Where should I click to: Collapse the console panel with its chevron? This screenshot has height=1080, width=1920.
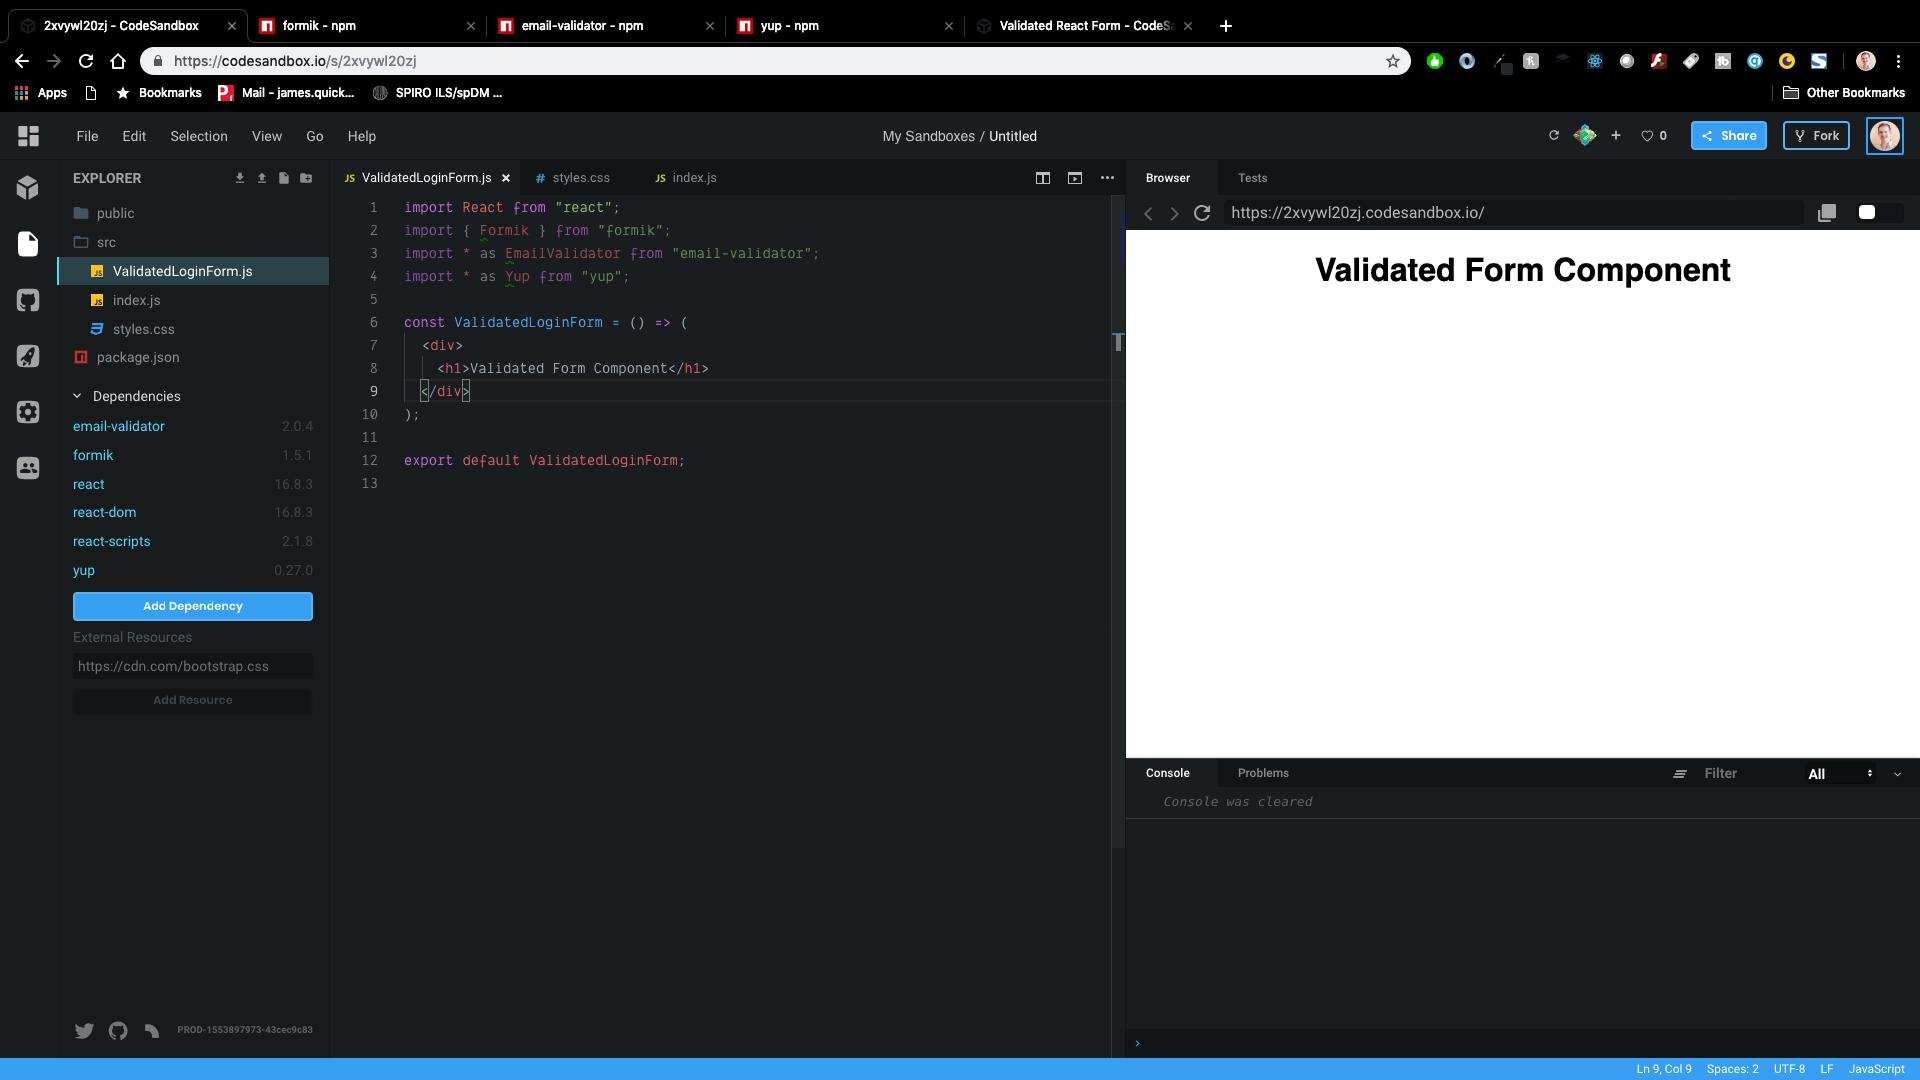point(1897,773)
